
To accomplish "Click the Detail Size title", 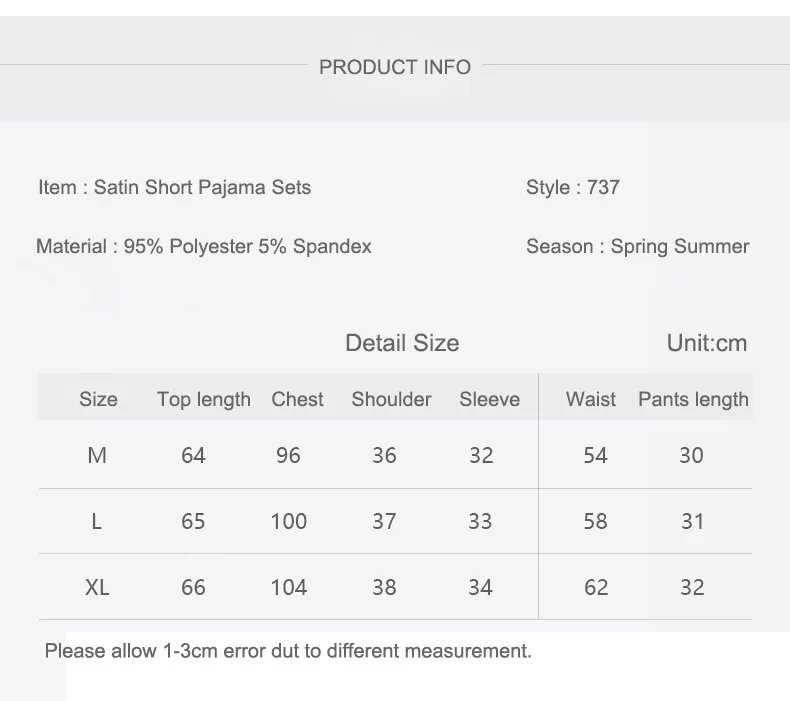I will coord(402,343).
